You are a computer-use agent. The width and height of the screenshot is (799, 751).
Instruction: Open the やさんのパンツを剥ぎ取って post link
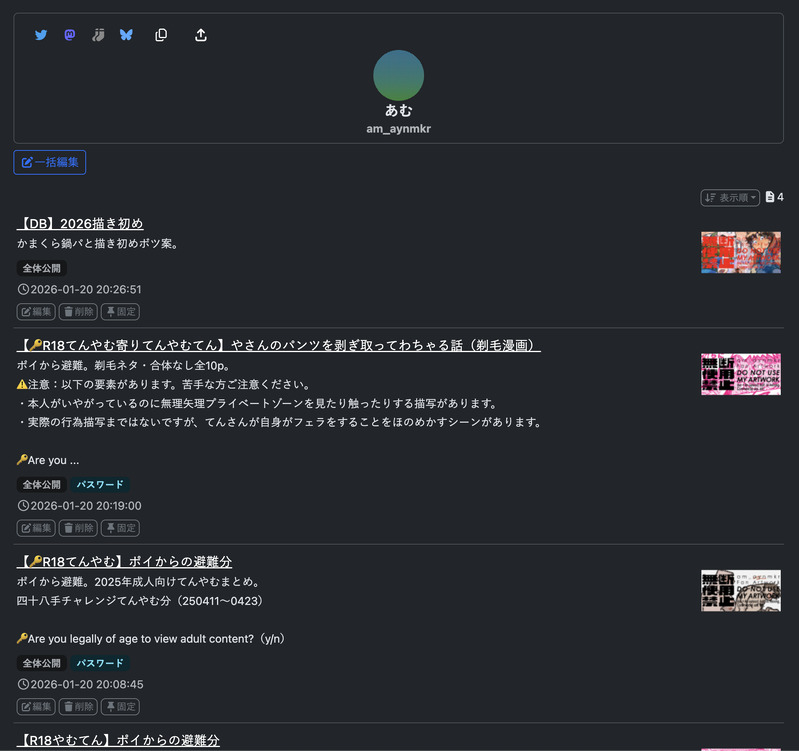tap(279, 345)
